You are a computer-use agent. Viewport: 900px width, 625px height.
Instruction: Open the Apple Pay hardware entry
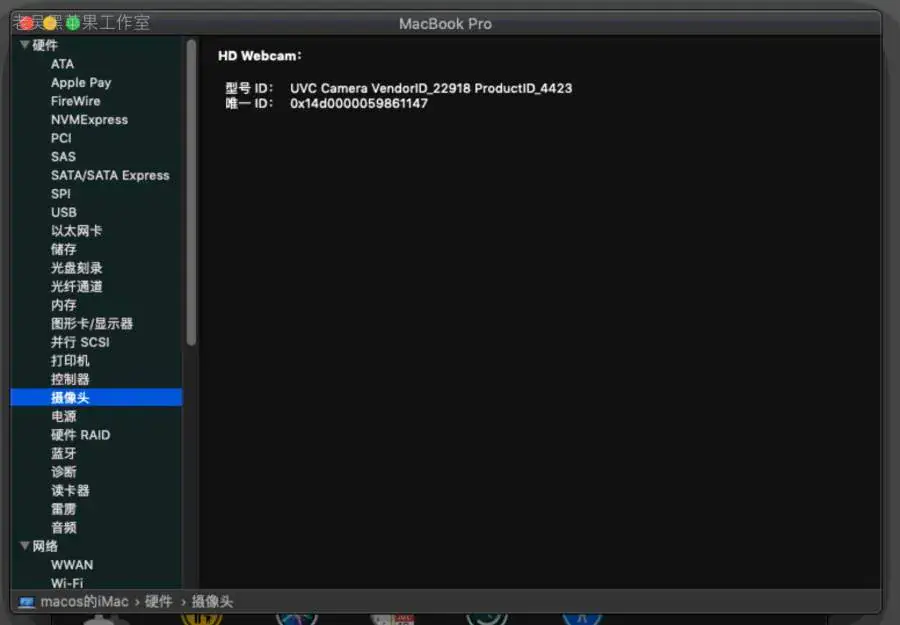tap(81, 83)
